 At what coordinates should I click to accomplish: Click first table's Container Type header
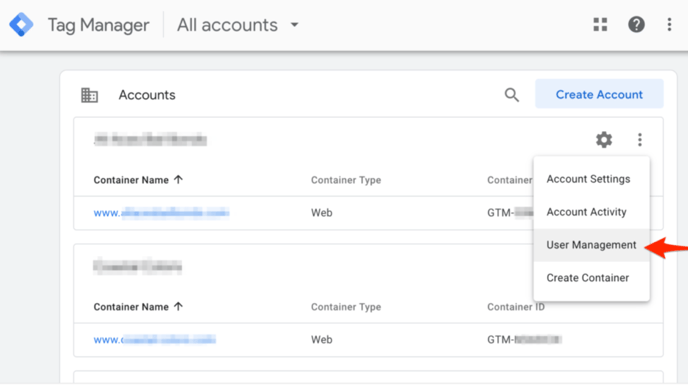tap(346, 180)
